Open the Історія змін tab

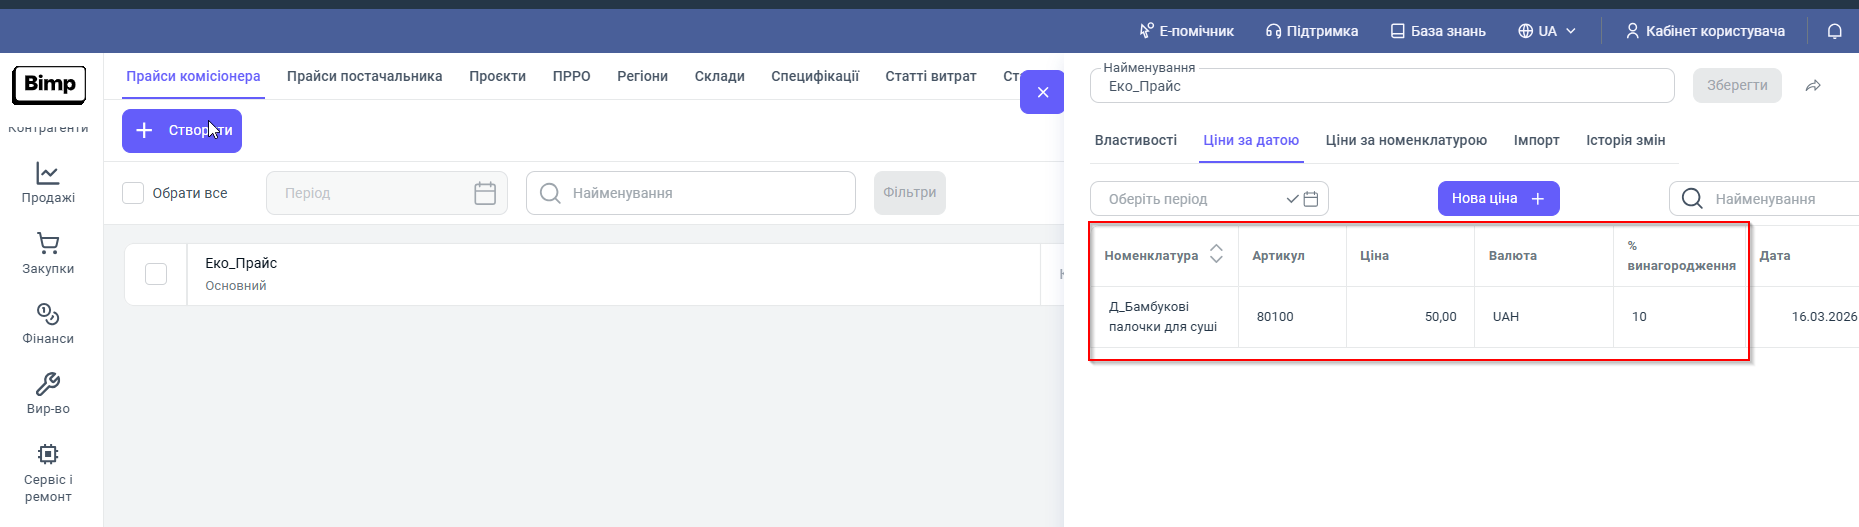[x=1625, y=140]
